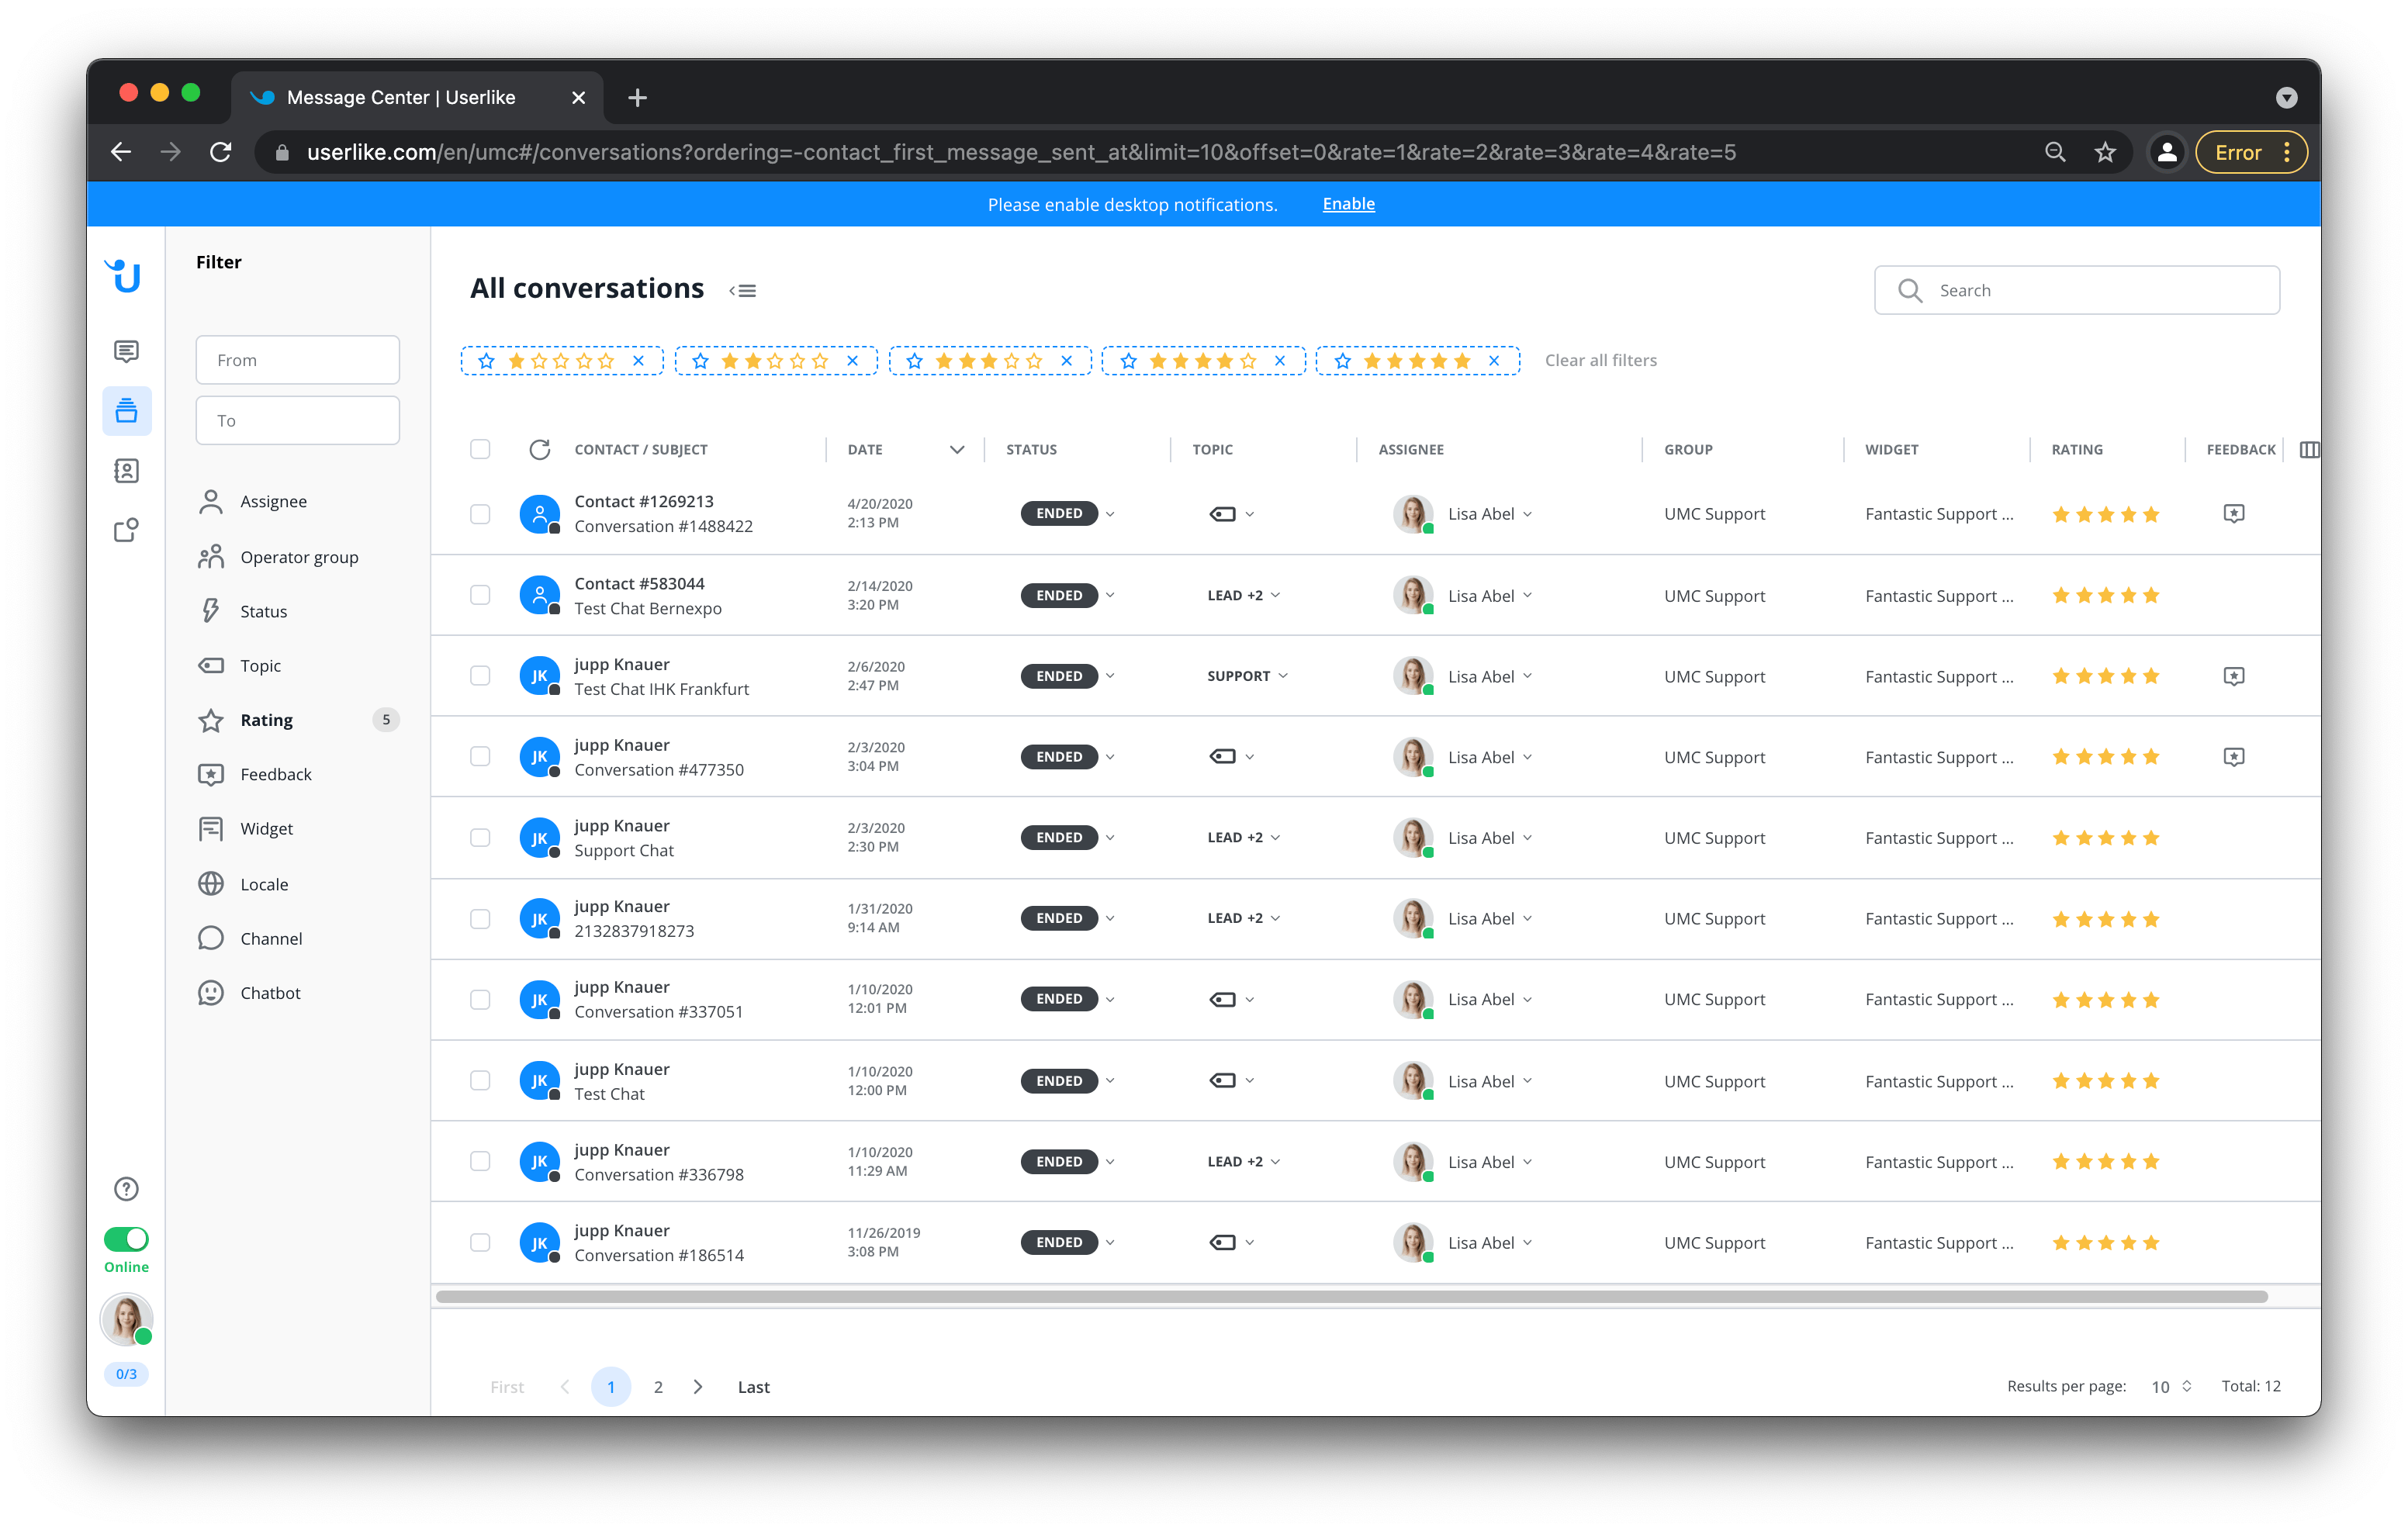Screen dimensions: 2408x1531
Task: Select checkbox for Contact #1269213
Action: (480, 514)
